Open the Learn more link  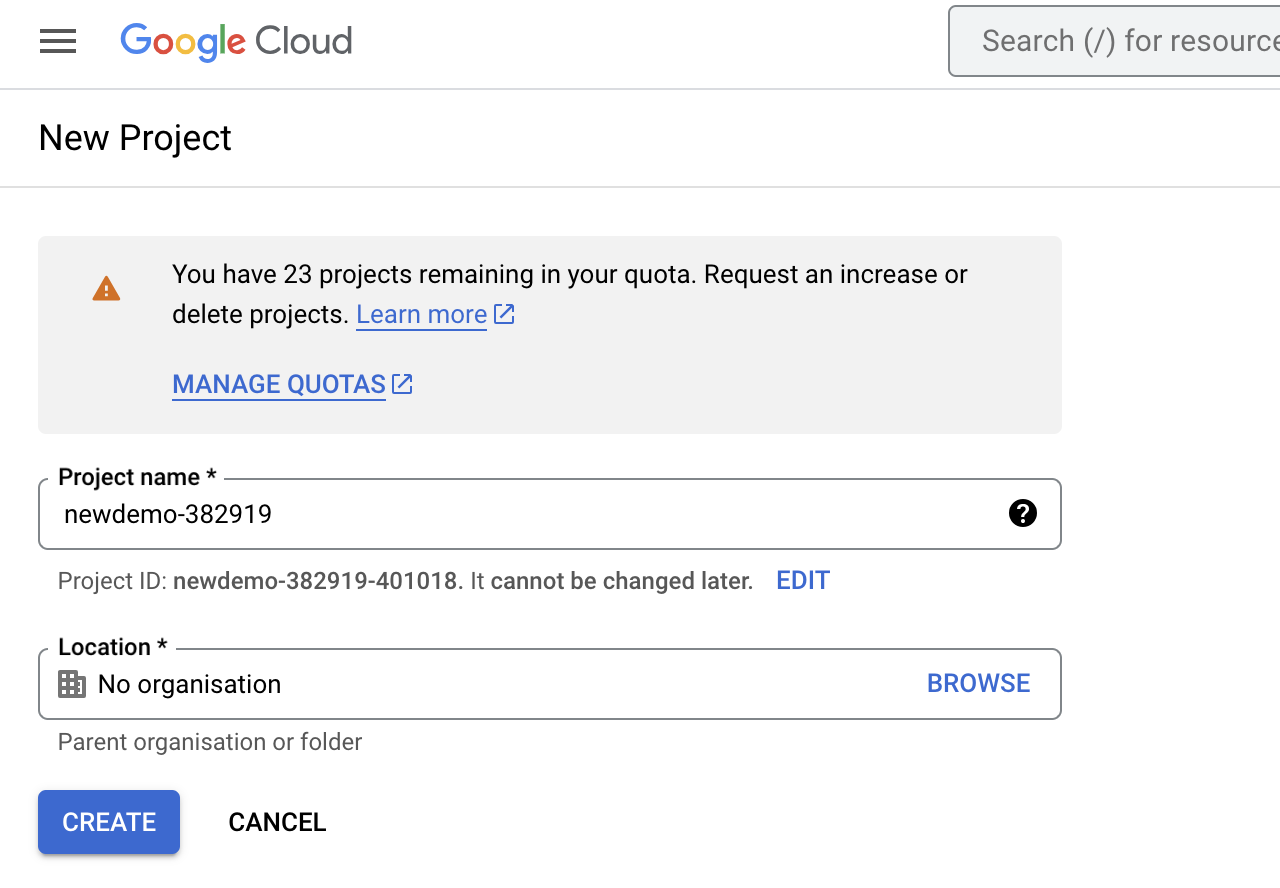421,315
